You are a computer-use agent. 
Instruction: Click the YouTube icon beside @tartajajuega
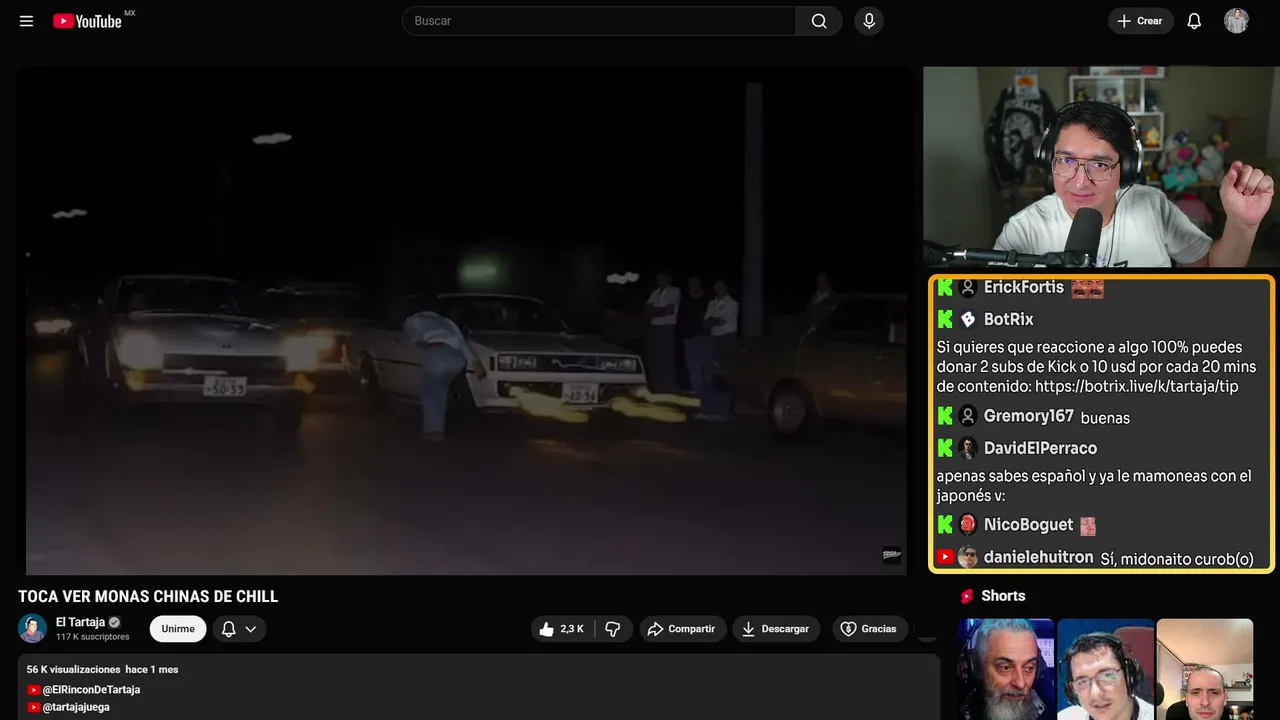point(34,707)
